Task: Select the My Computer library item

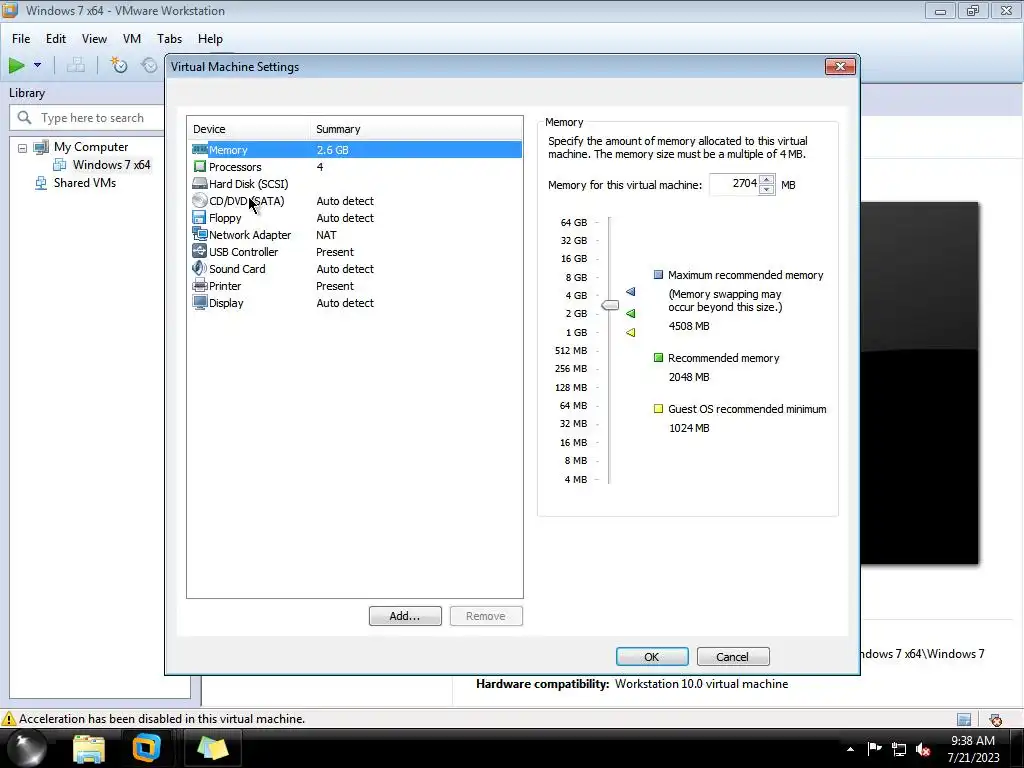Action: (91, 147)
